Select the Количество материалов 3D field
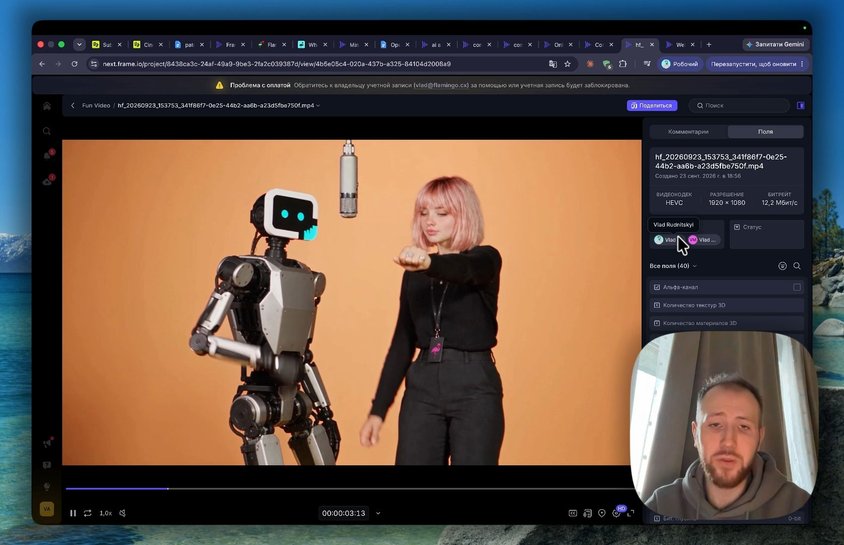844x545 pixels. point(727,323)
